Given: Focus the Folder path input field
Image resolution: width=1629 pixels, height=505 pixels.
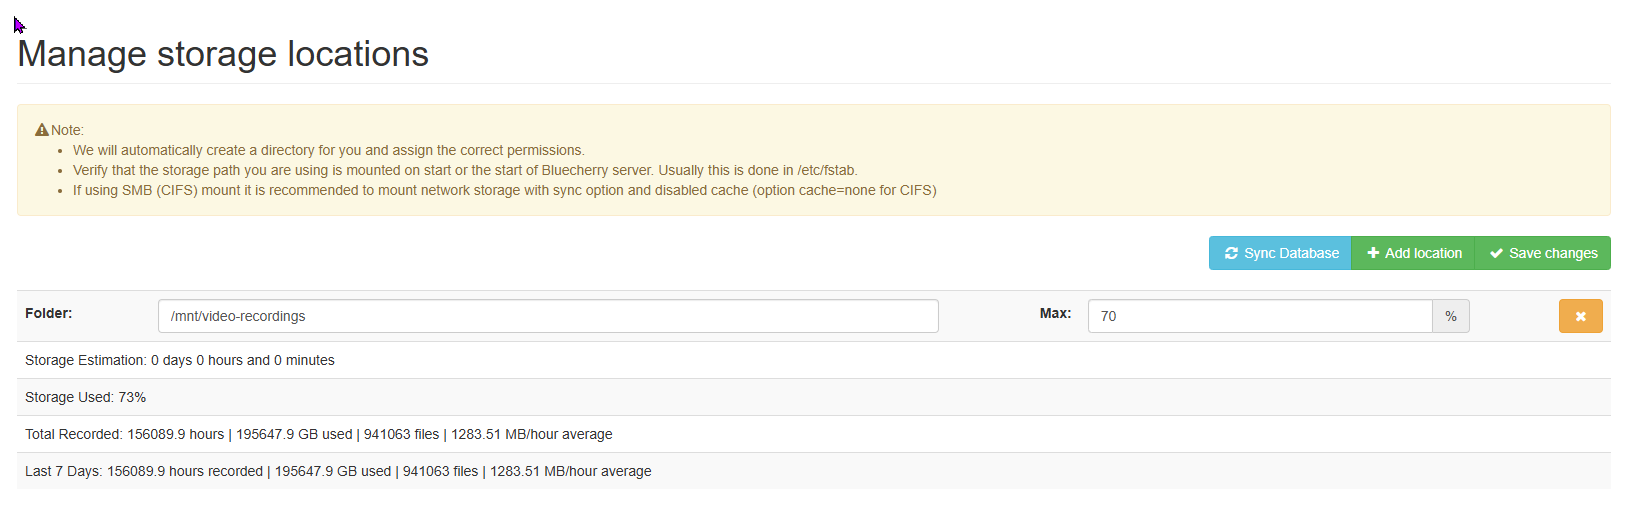Looking at the screenshot, I should pyautogui.click(x=548, y=316).
